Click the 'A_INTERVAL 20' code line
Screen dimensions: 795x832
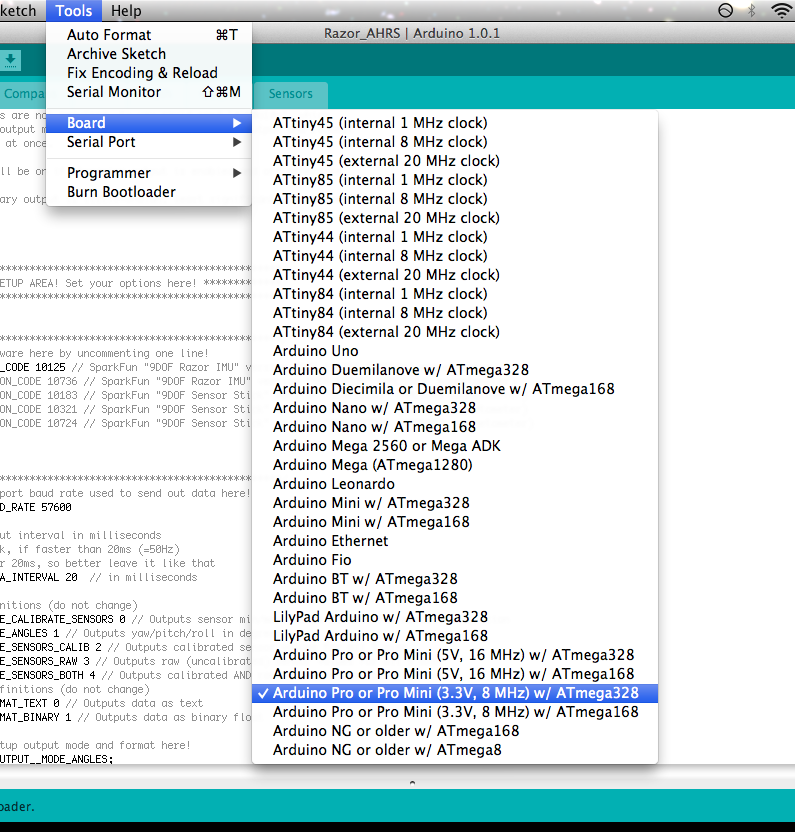click(99, 577)
